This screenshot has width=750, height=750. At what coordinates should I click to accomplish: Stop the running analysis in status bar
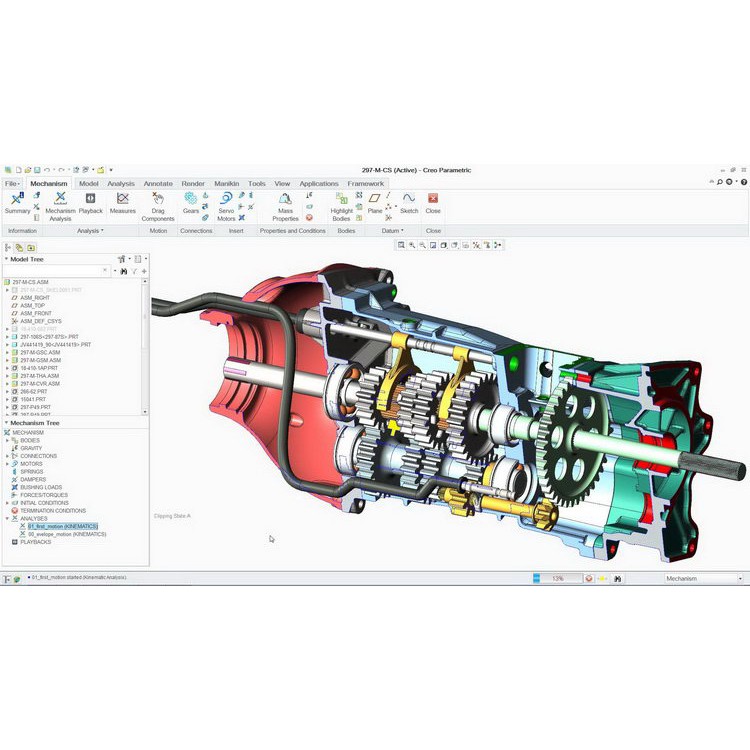pyautogui.click(x=589, y=578)
